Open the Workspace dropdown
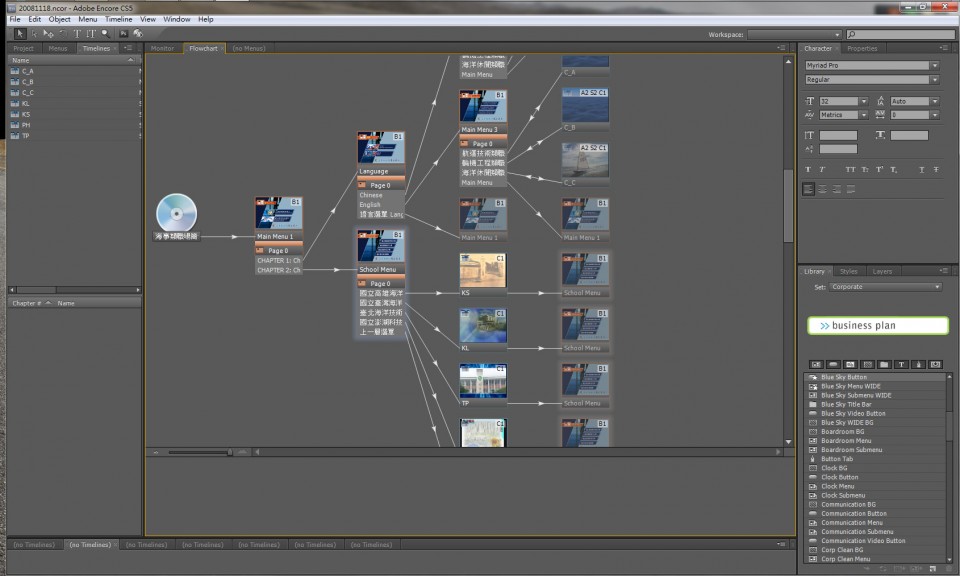This screenshot has width=960, height=576. tap(793, 34)
